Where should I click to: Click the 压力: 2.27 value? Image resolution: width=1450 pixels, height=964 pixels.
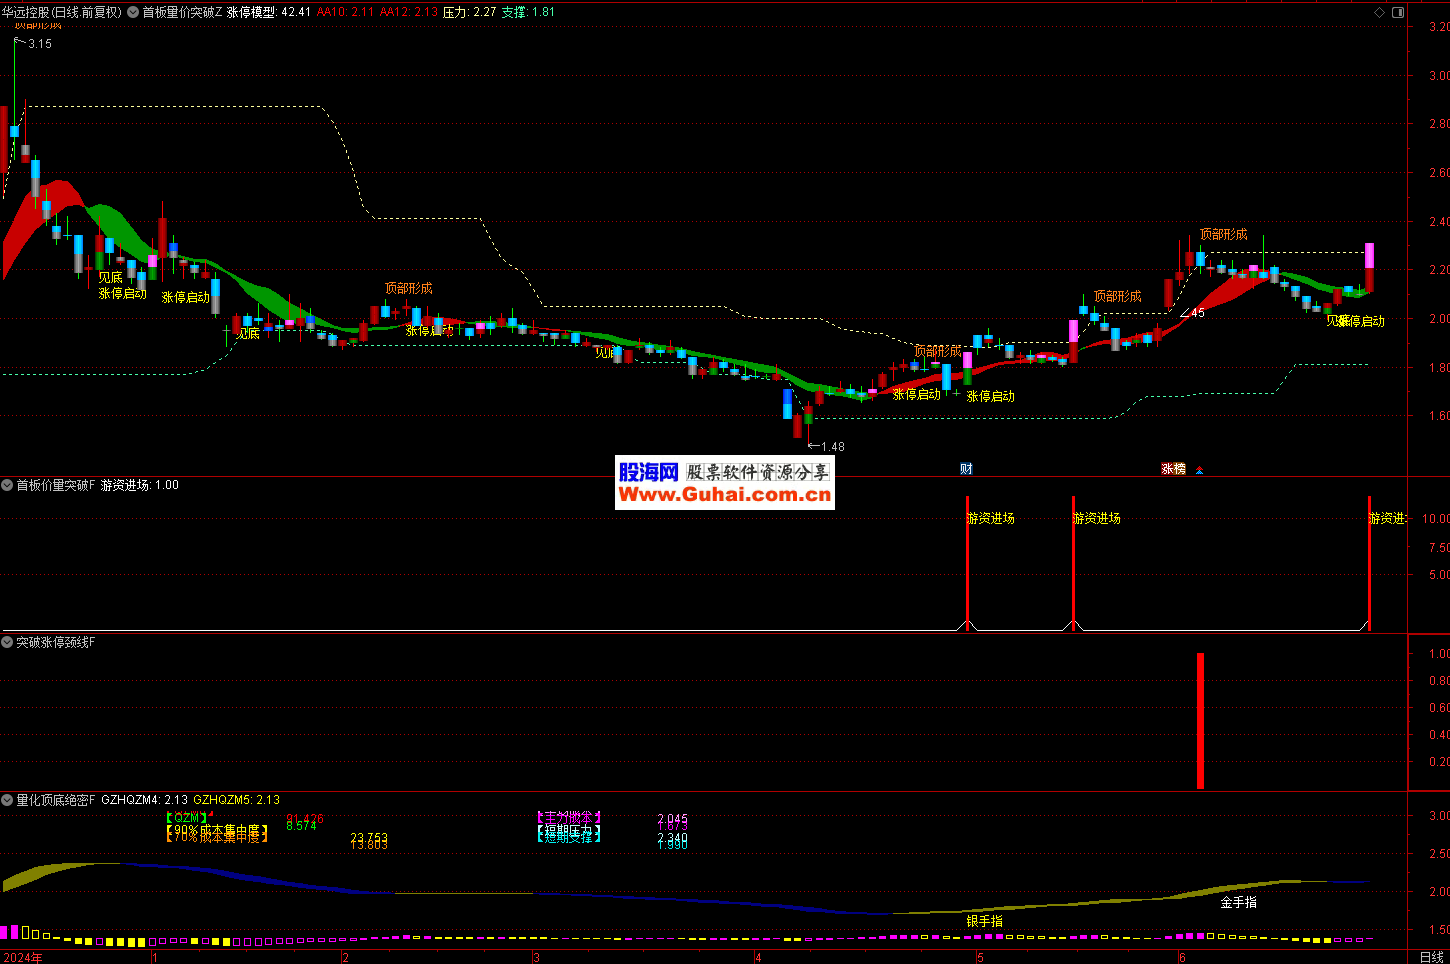[470, 12]
